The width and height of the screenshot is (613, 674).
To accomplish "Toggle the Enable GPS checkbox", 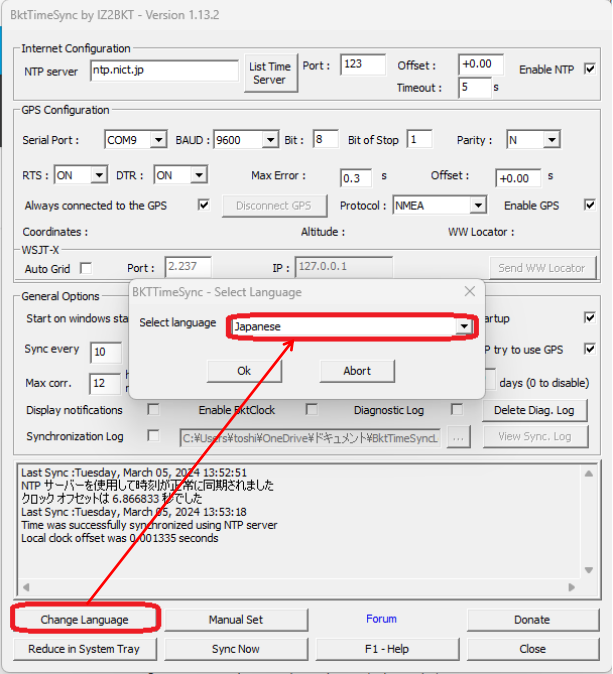I will pos(590,205).
